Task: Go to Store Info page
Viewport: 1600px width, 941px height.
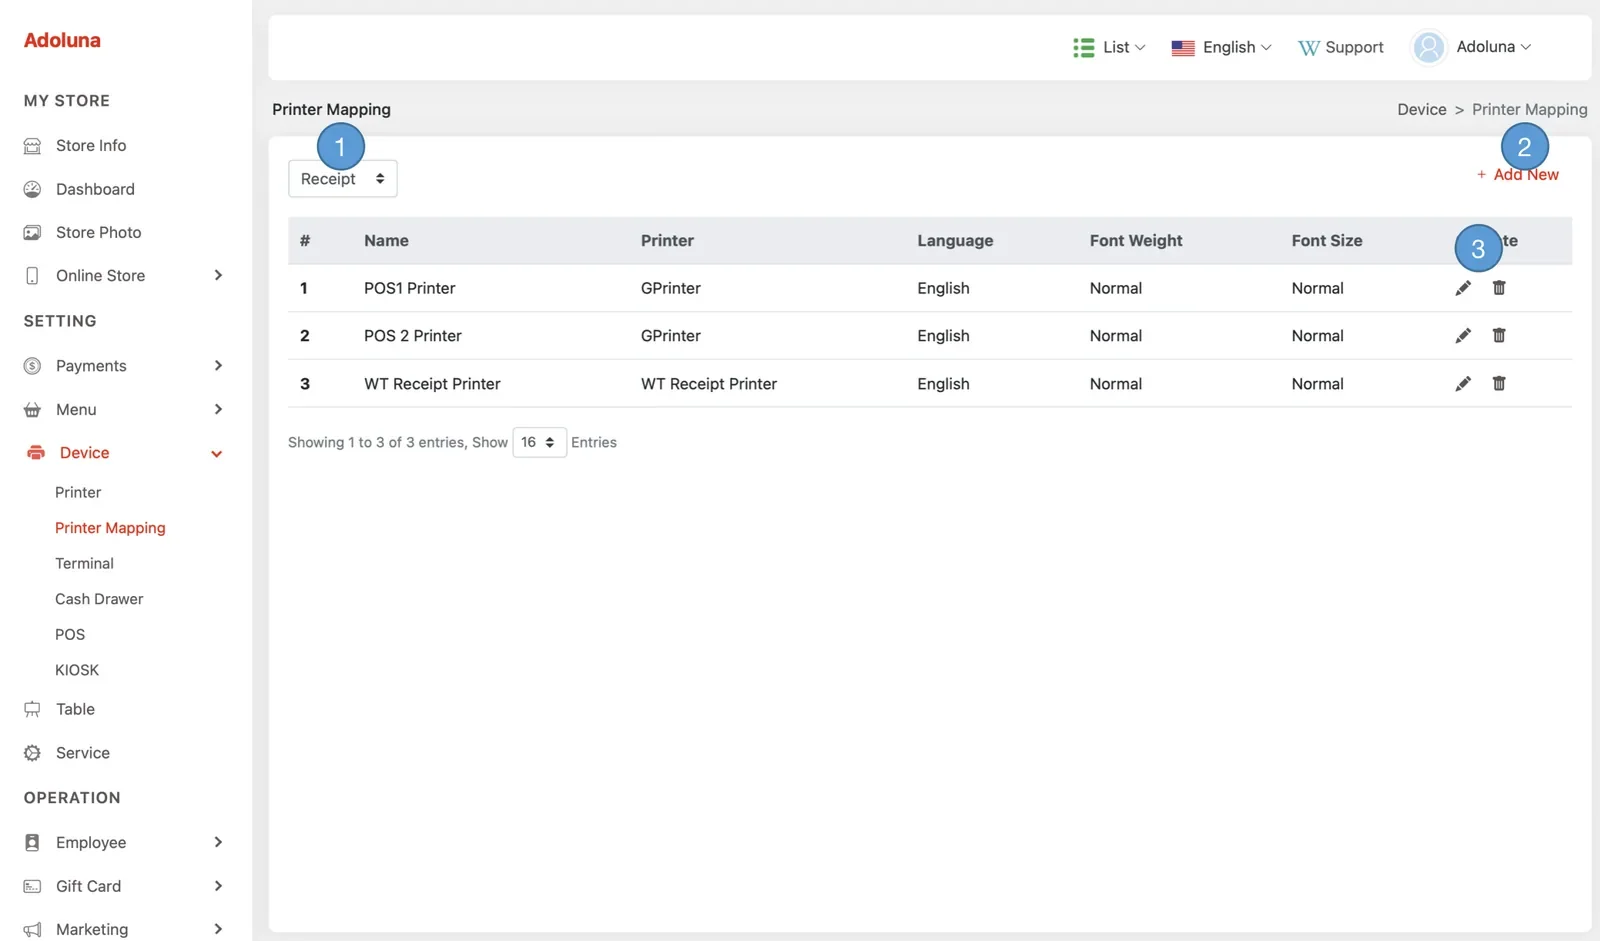Action: pos(91,146)
